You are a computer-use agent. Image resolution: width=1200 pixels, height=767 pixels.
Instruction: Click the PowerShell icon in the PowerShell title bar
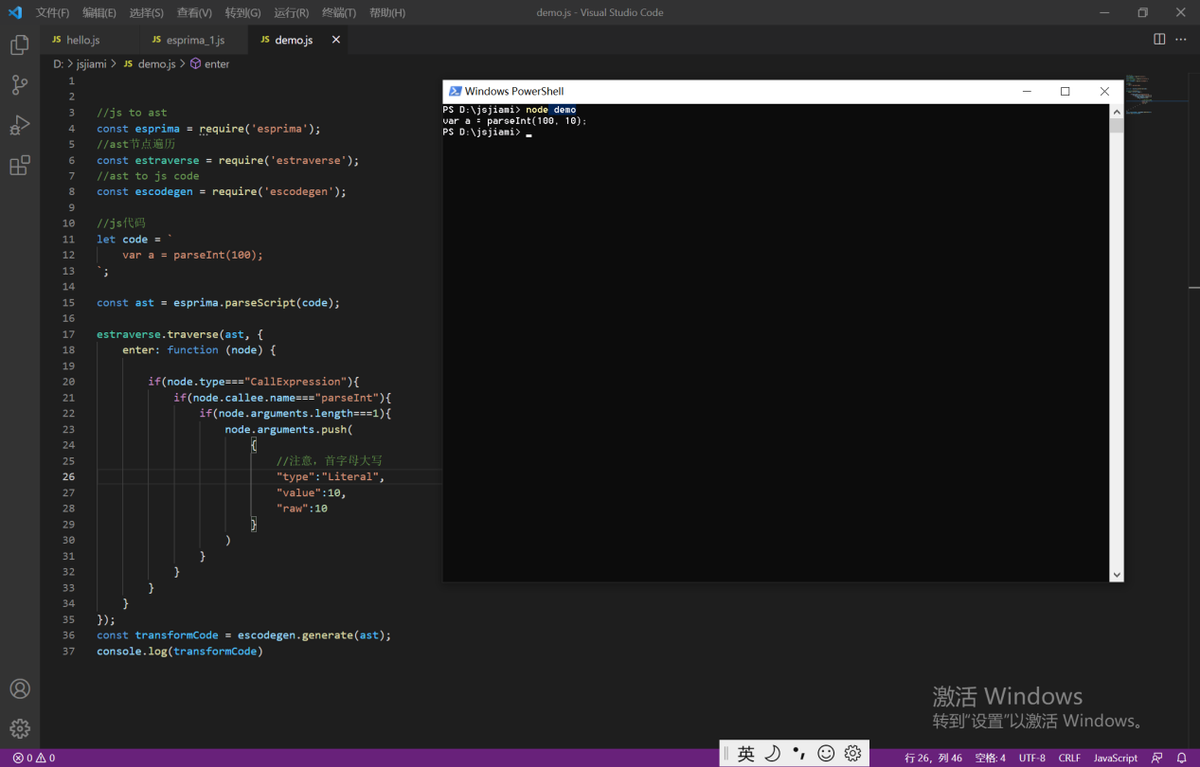[x=455, y=91]
